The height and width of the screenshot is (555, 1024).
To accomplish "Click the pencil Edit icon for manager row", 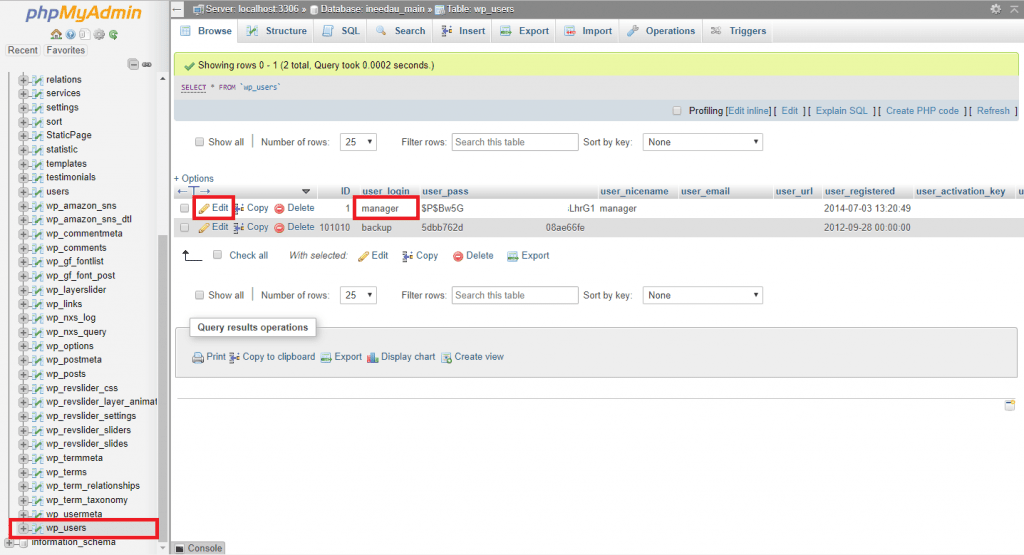I will [204, 208].
